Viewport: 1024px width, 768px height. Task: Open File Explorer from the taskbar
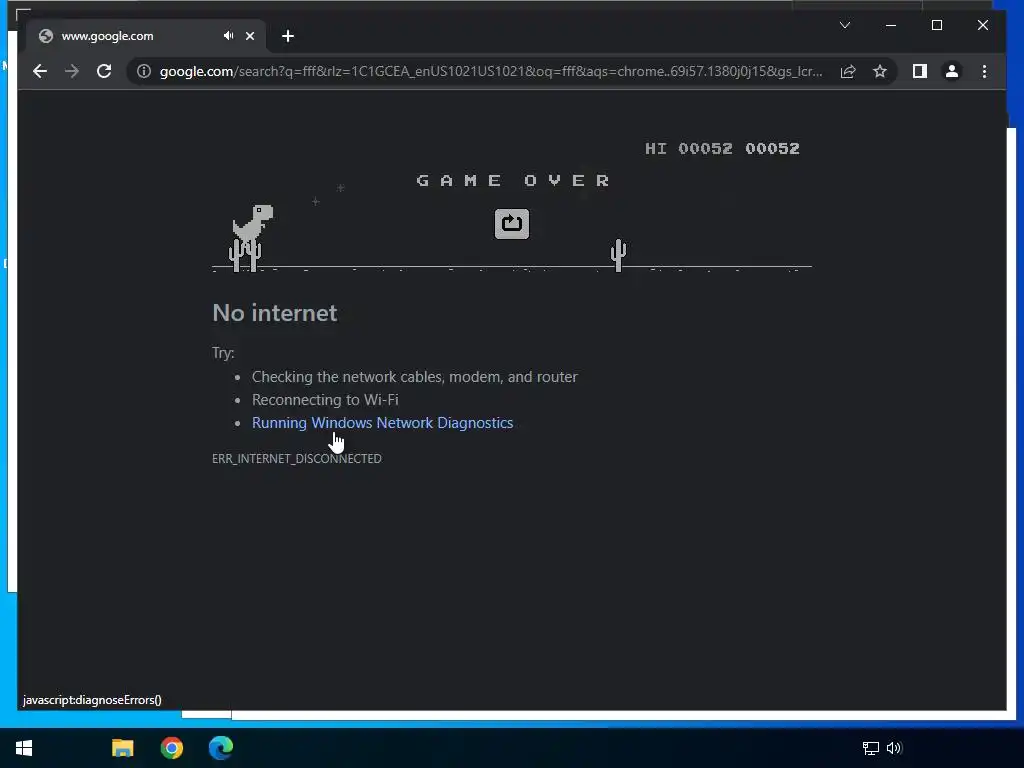[x=122, y=748]
